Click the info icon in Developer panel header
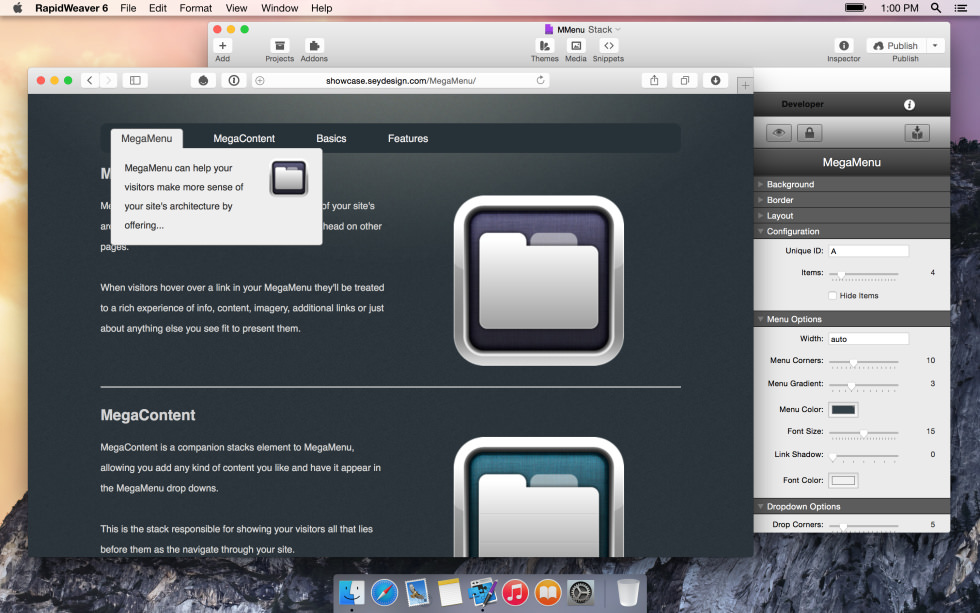The height and width of the screenshot is (613, 980). tap(909, 104)
